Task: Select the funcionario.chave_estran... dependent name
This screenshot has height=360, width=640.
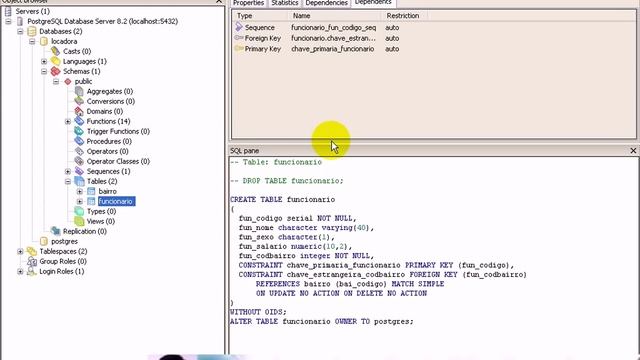Action: coord(333,38)
